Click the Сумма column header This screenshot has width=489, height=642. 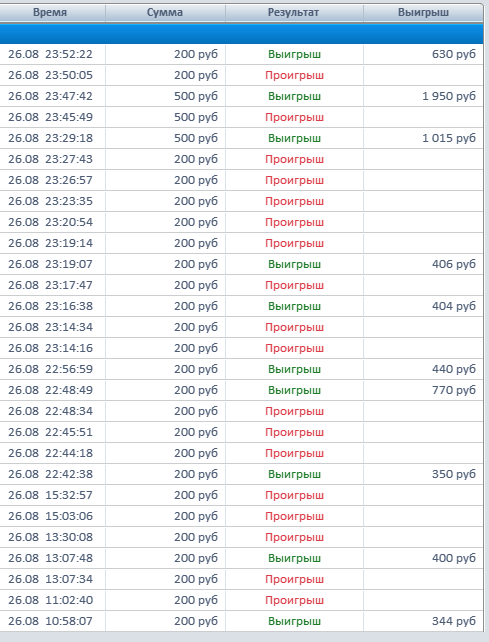165,13
